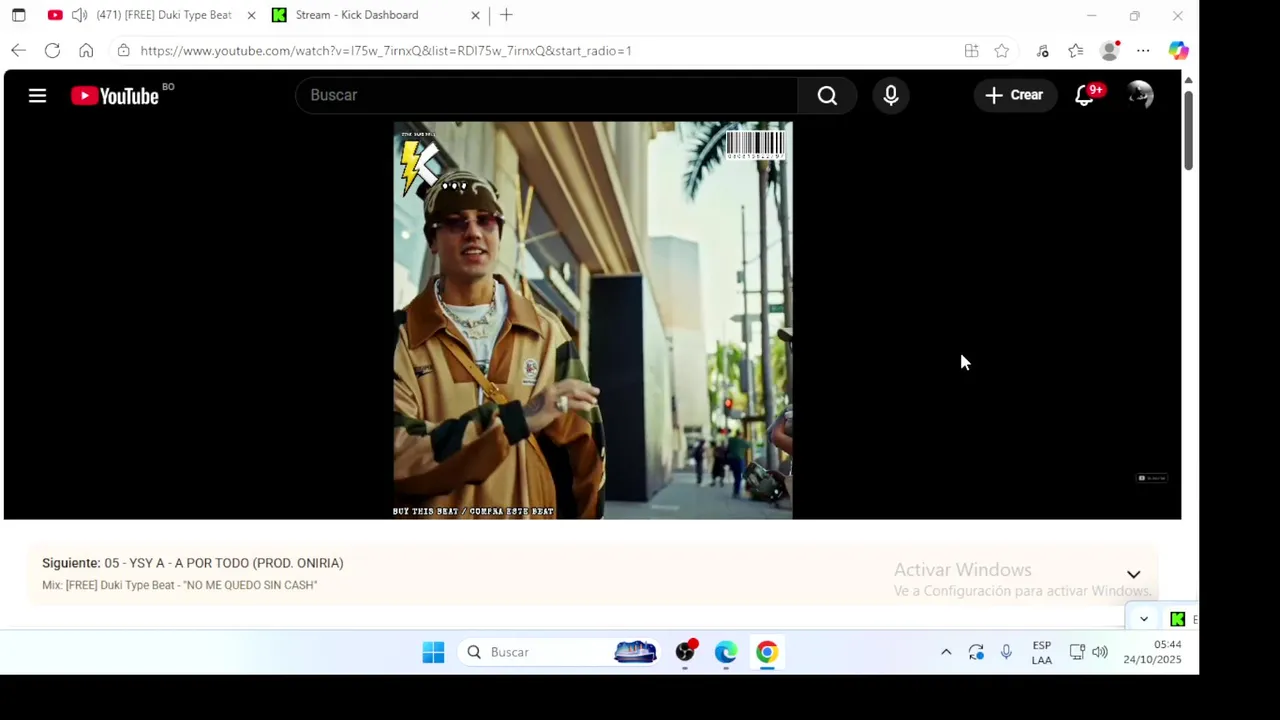Open the Crear create menu
Image resolution: width=1280 pixels, height=720 pixels.
(x=1014, y=95)
